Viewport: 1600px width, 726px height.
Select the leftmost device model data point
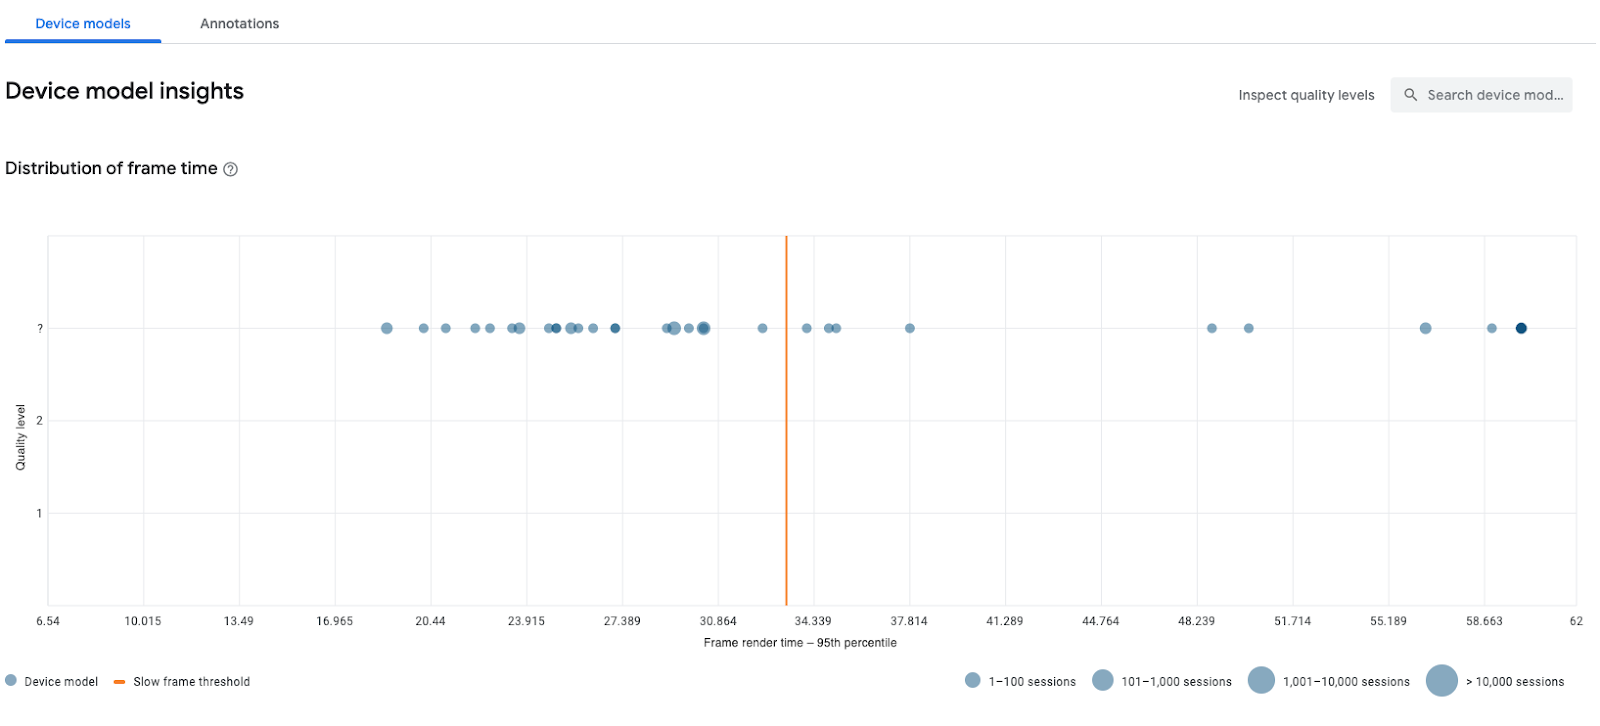coord(387,328)
